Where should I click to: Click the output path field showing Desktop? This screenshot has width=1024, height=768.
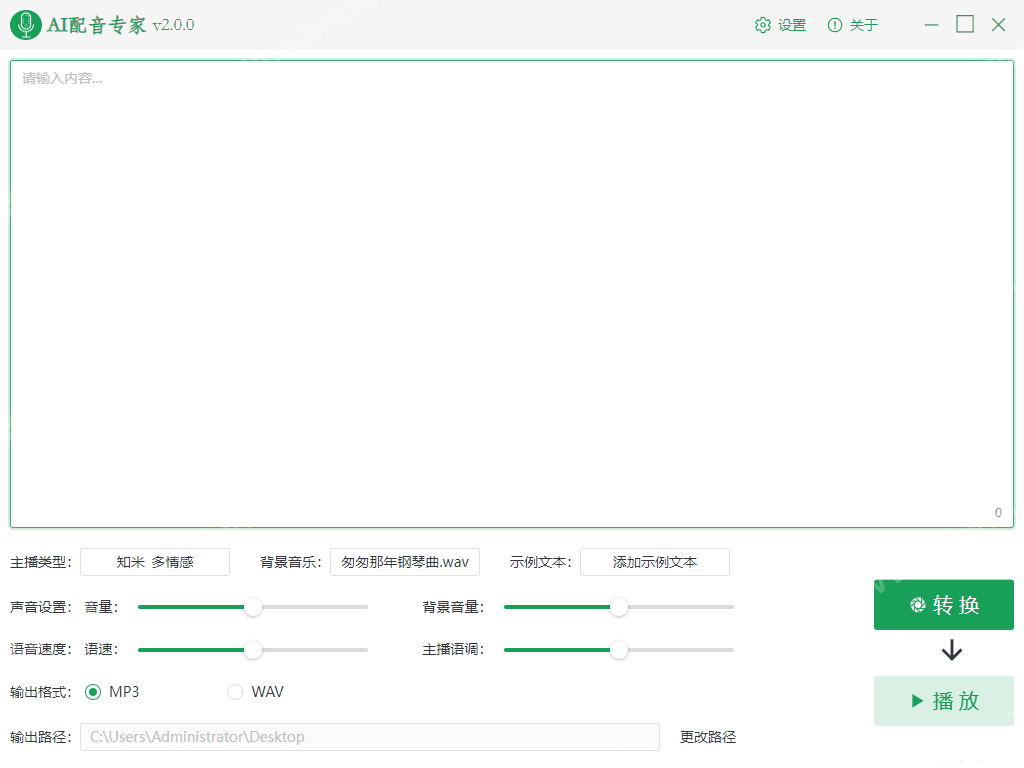tap(370, 736)
